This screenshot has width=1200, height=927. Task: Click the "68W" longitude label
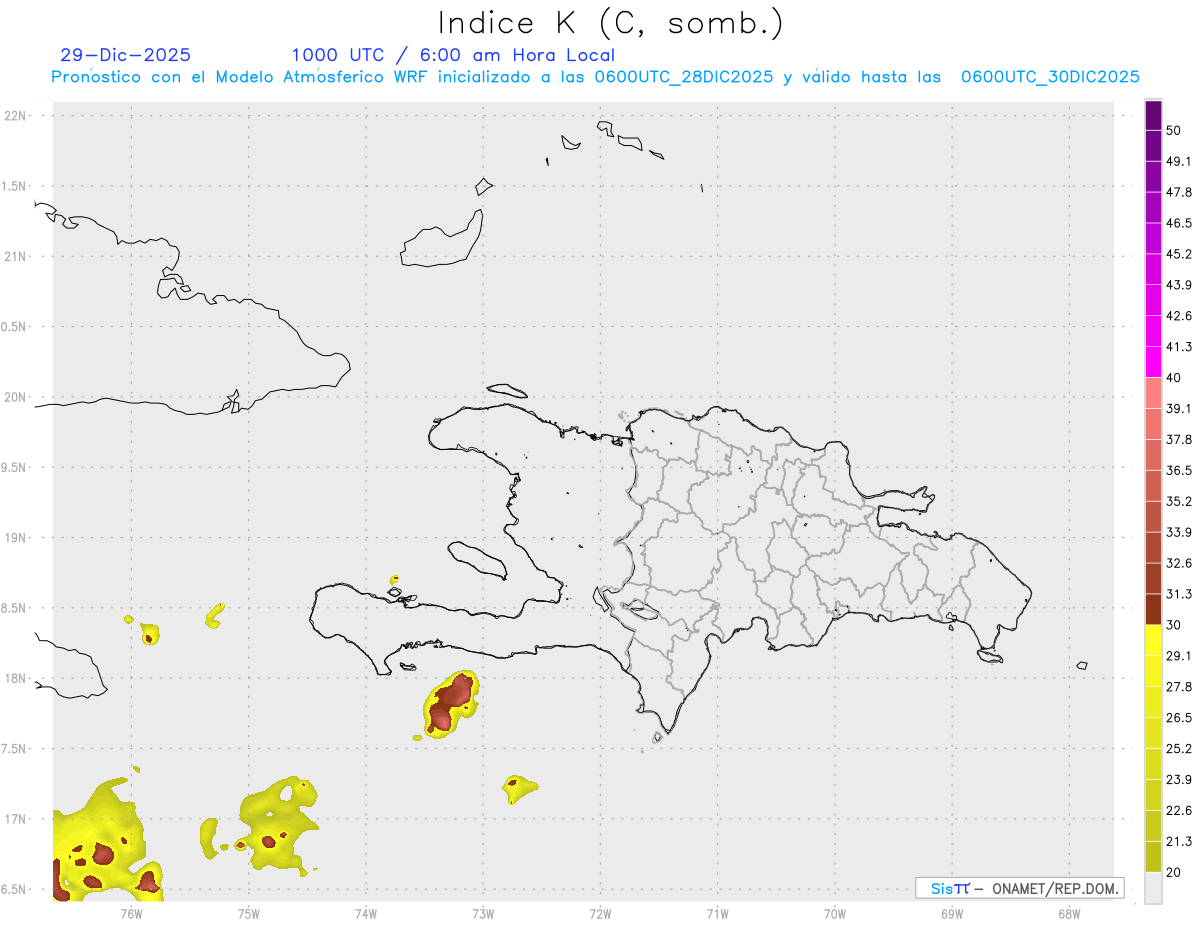tap(1068, 913)
